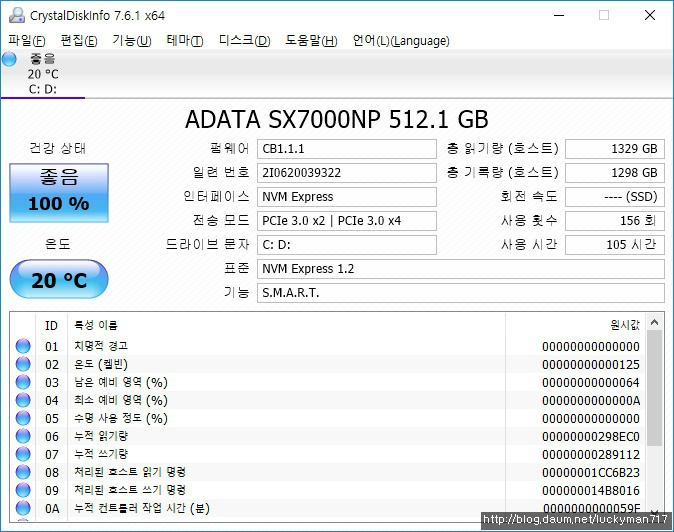The width and height of the screenshot is (674, 532).
Task: Select the 최소 예비 영역 (%) row
Action: [x=328, y=400]
